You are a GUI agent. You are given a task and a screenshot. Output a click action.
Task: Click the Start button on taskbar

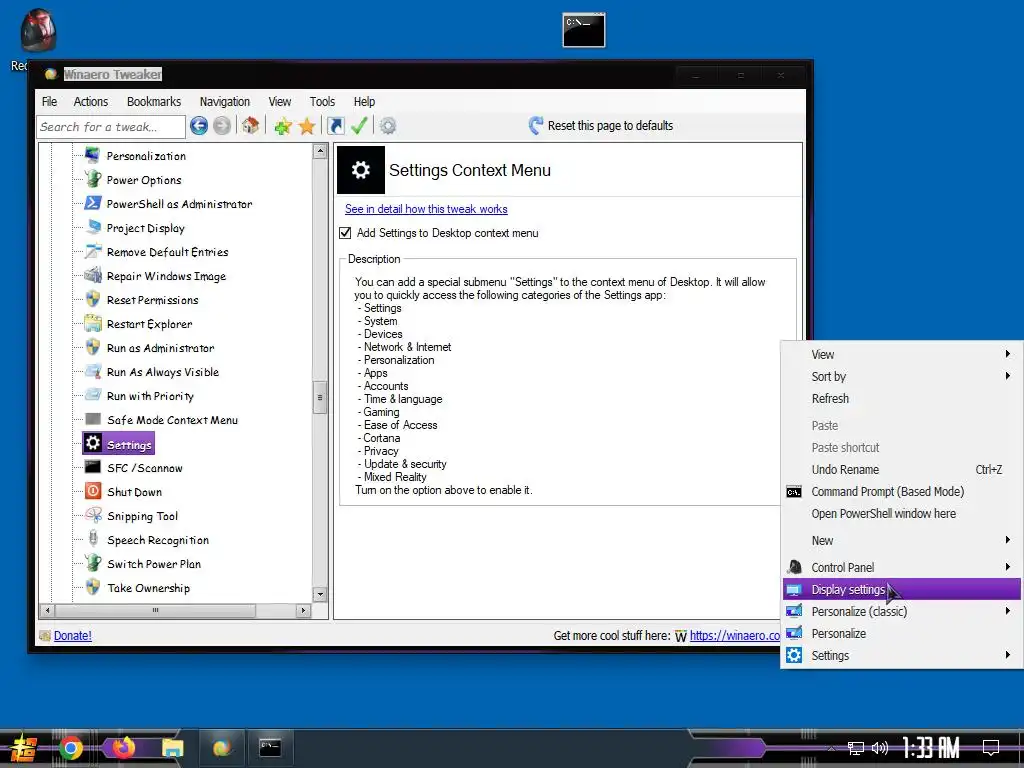(23, 748)
